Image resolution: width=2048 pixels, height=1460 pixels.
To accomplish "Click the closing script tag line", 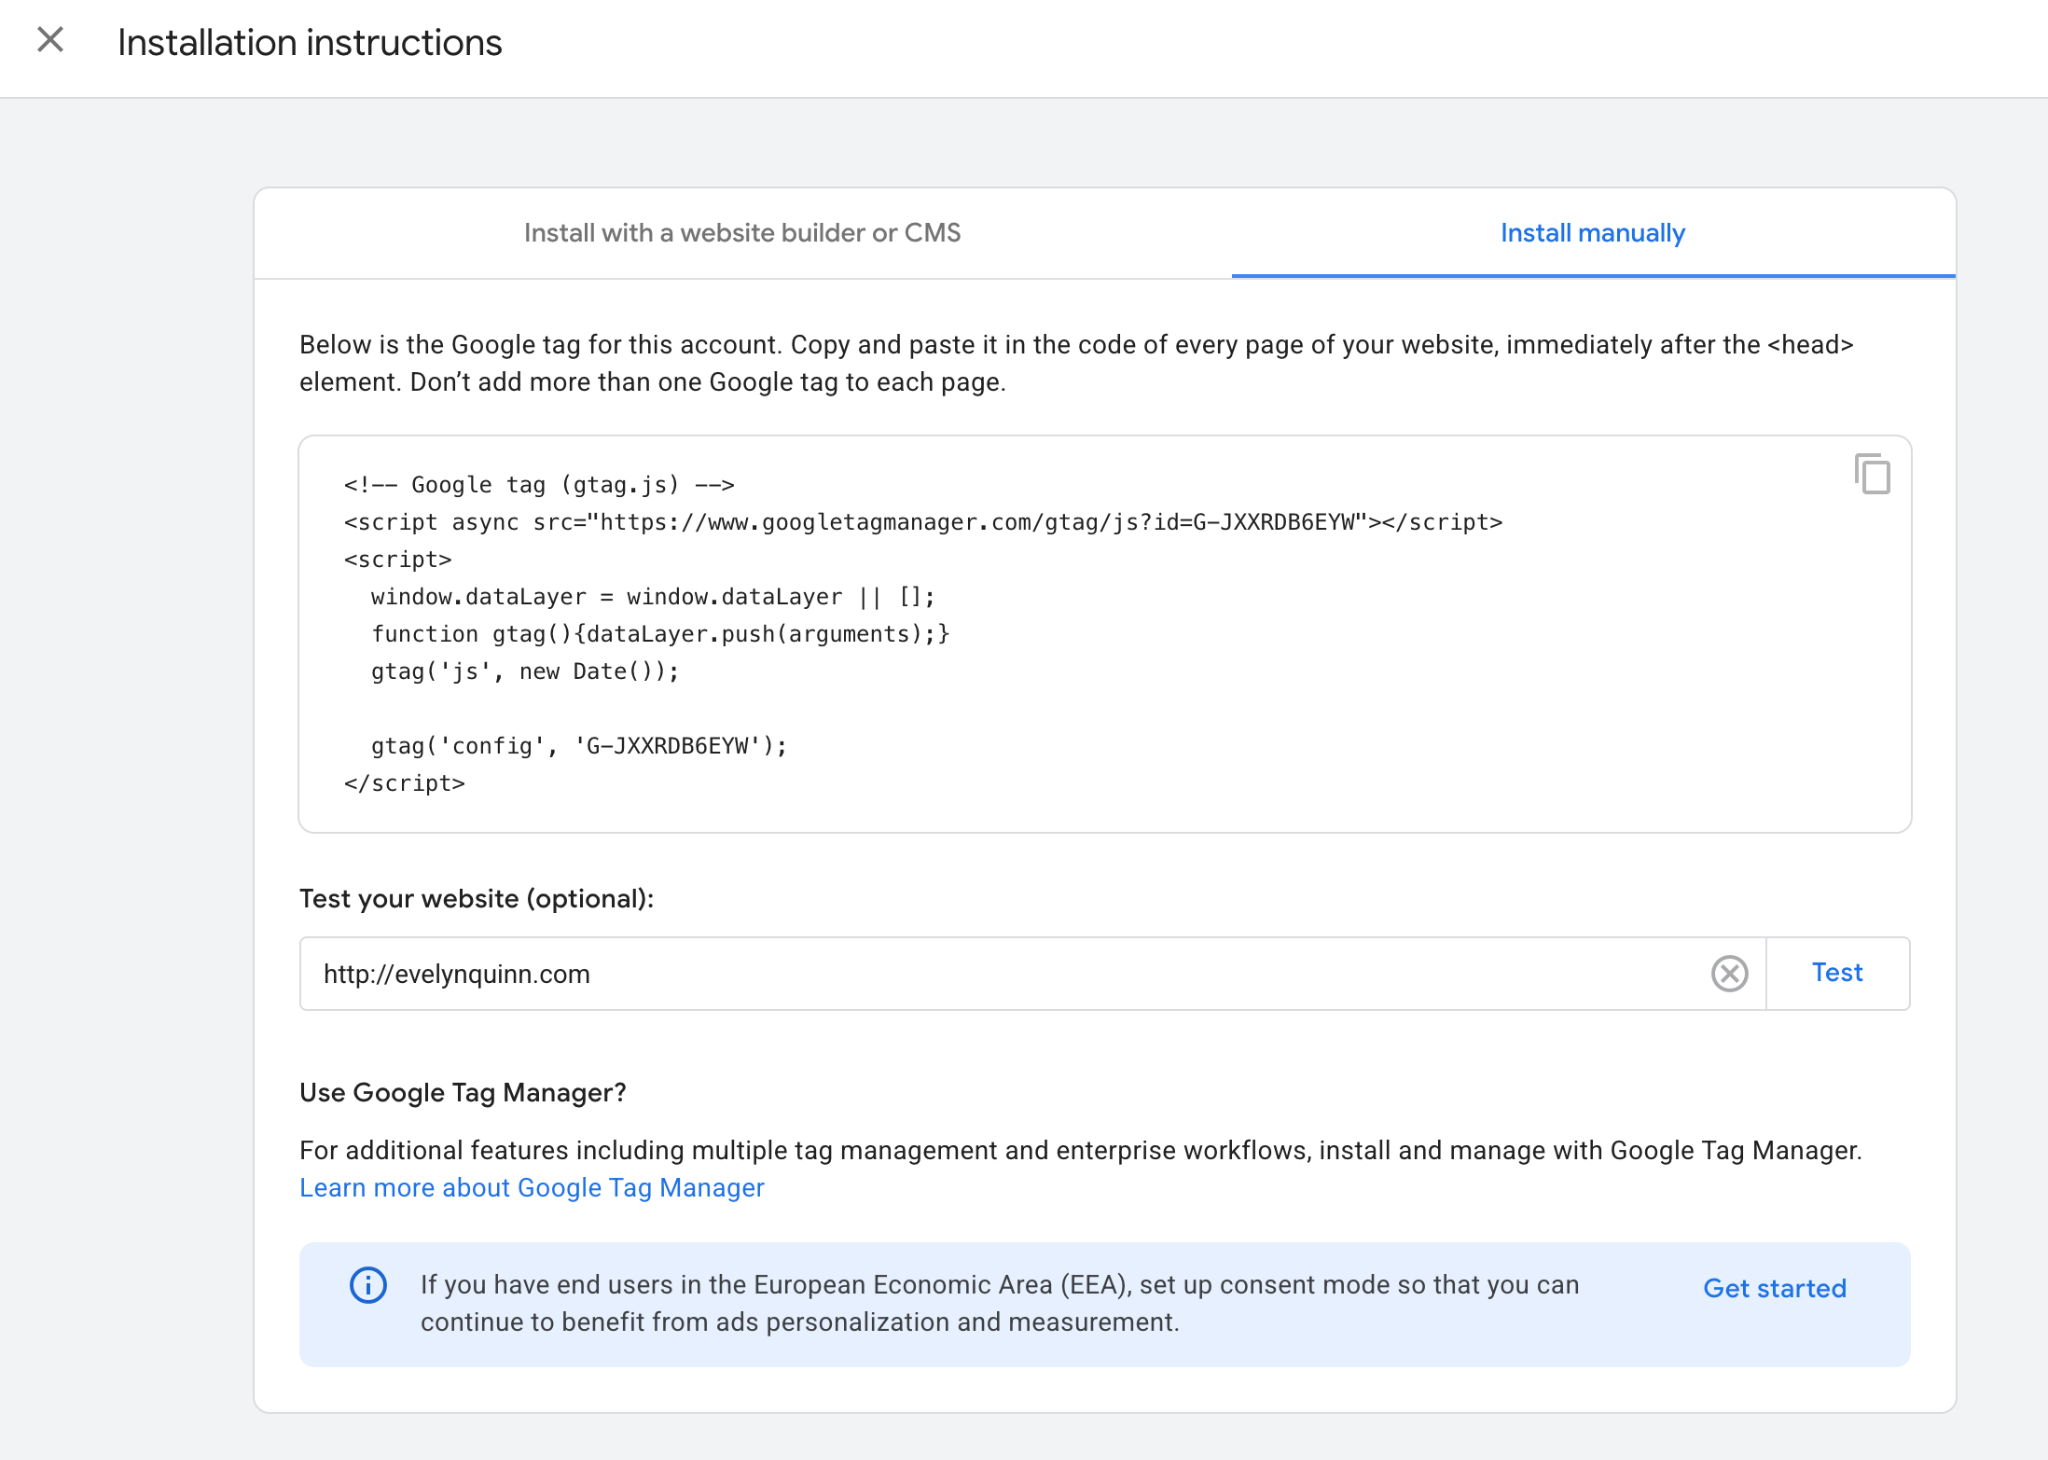I will (x=404, y=784).
